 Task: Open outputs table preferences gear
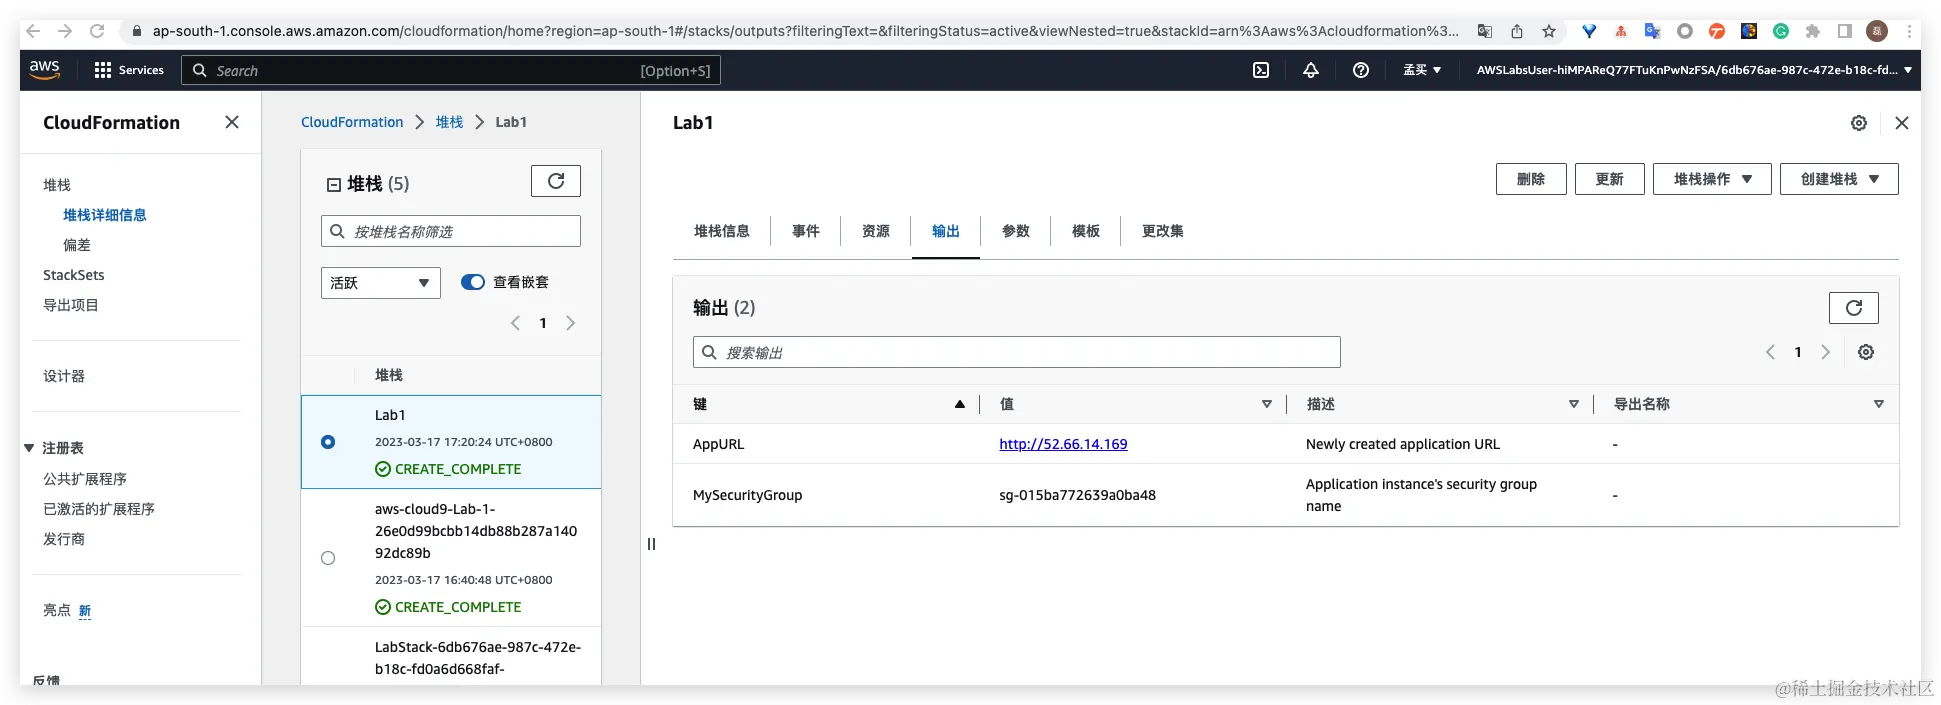coord(1866,352)
